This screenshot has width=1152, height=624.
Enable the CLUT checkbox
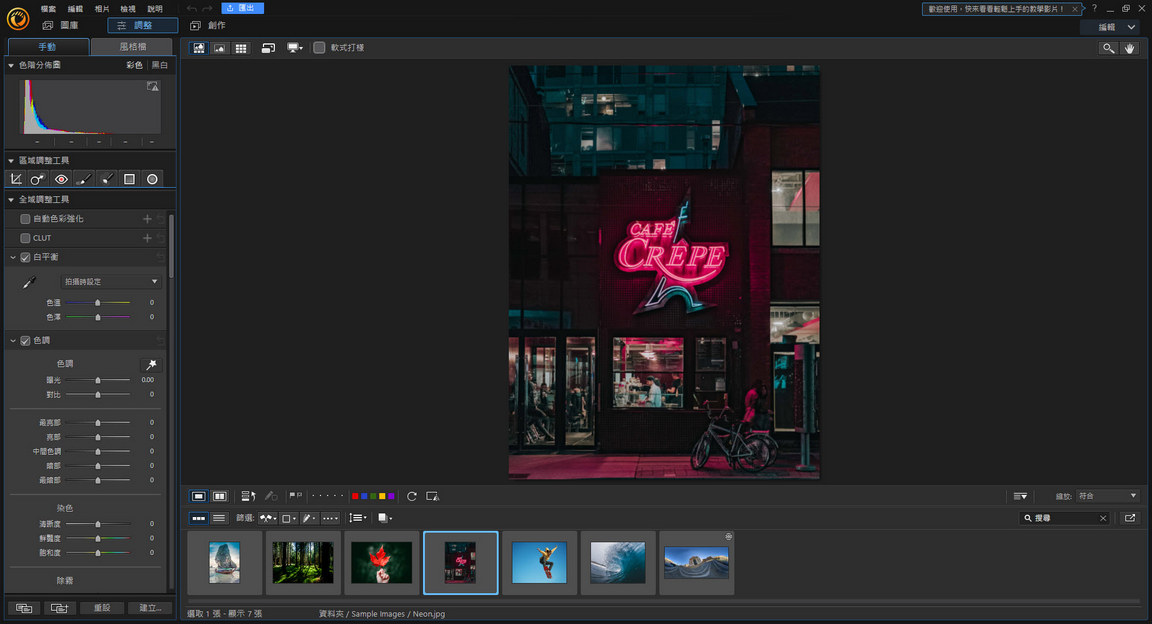(26, 238)
